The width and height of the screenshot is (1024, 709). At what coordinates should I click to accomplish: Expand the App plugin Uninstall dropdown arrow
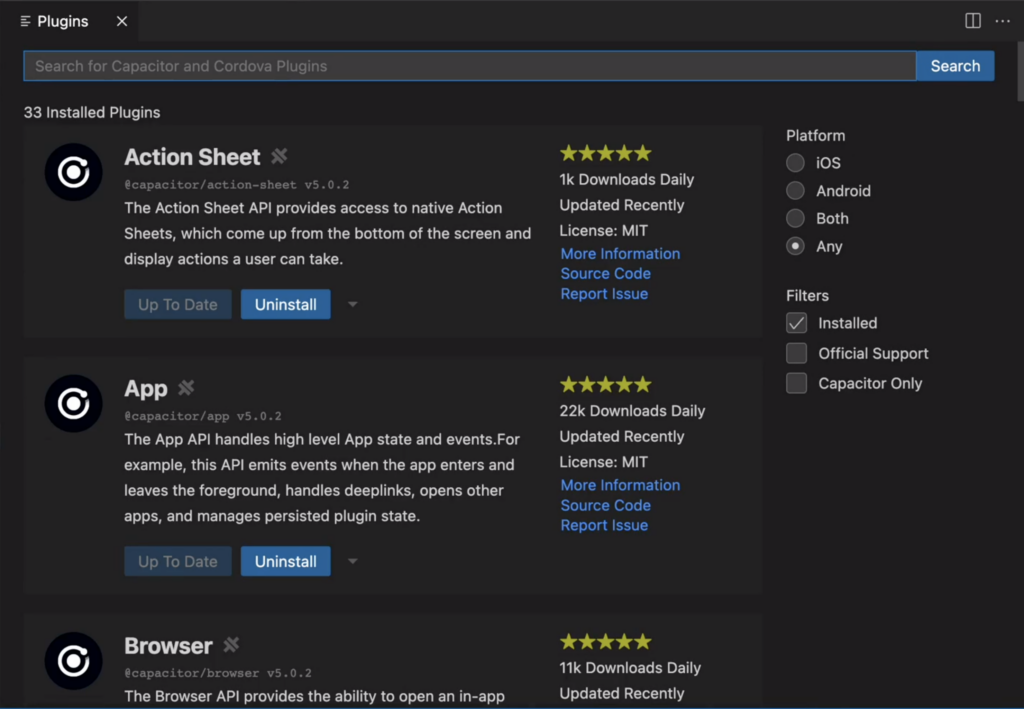coord(352,562)
